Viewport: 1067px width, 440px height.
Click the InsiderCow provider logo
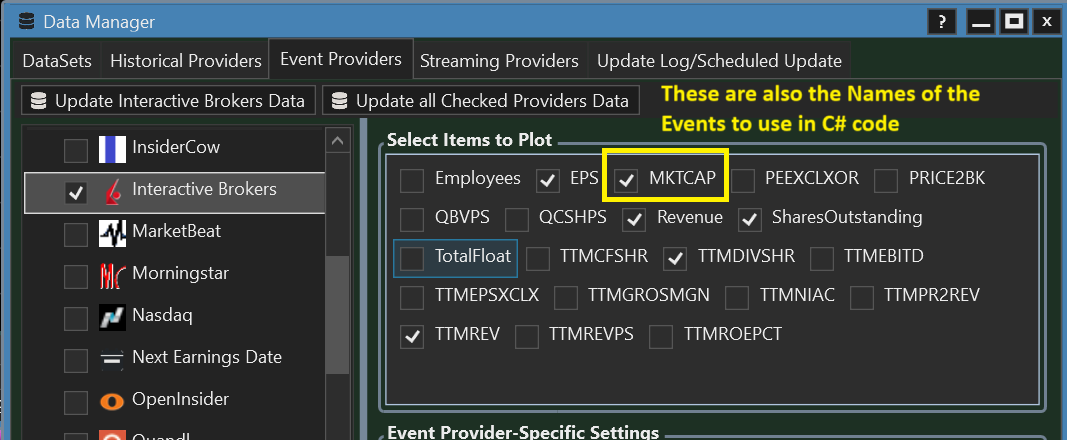[112, 149]
